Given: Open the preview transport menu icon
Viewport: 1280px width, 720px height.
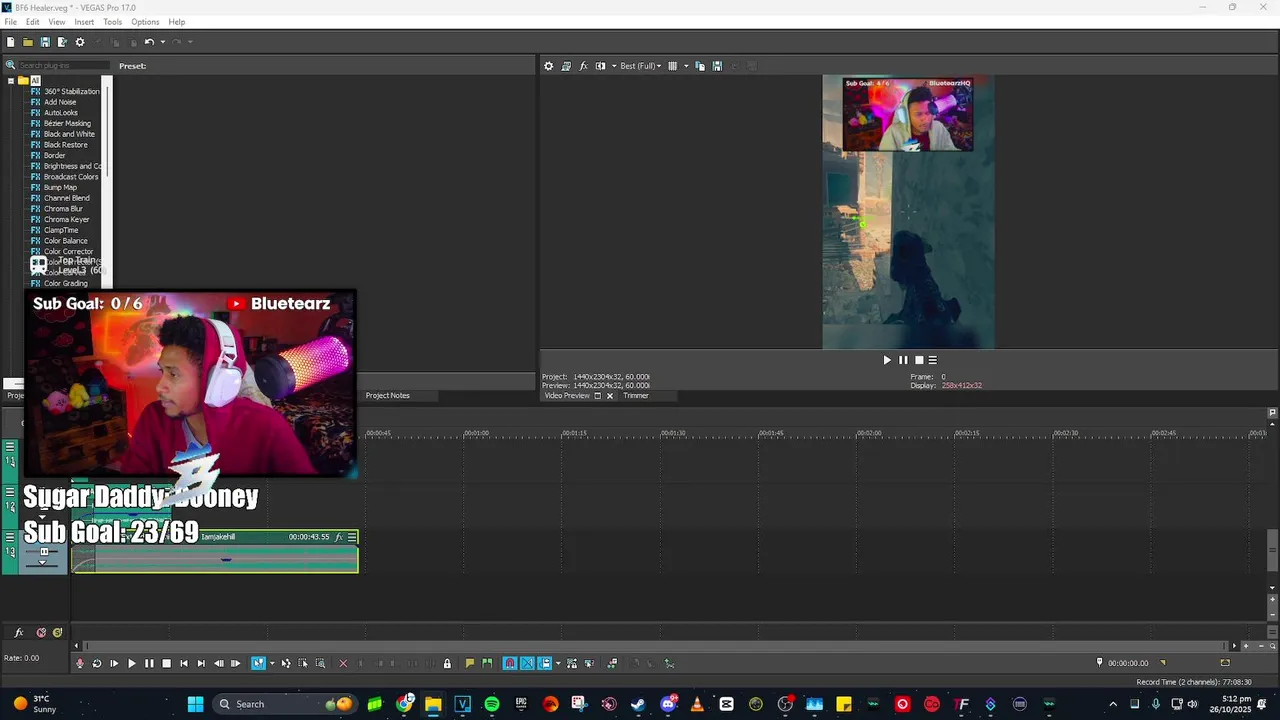Looking at the screenshot, I should pos(933,360).
